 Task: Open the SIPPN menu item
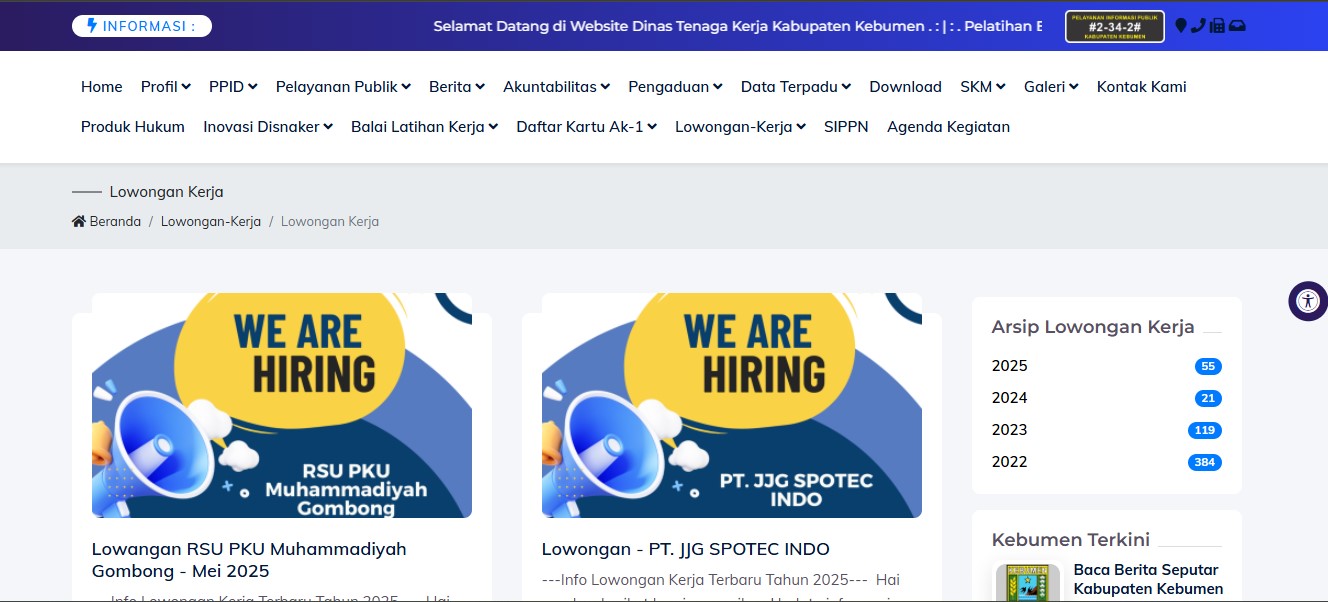[846, 127]
